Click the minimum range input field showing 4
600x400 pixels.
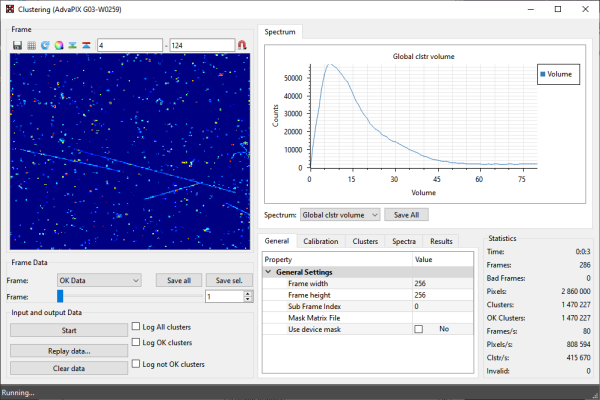point(130,45)
